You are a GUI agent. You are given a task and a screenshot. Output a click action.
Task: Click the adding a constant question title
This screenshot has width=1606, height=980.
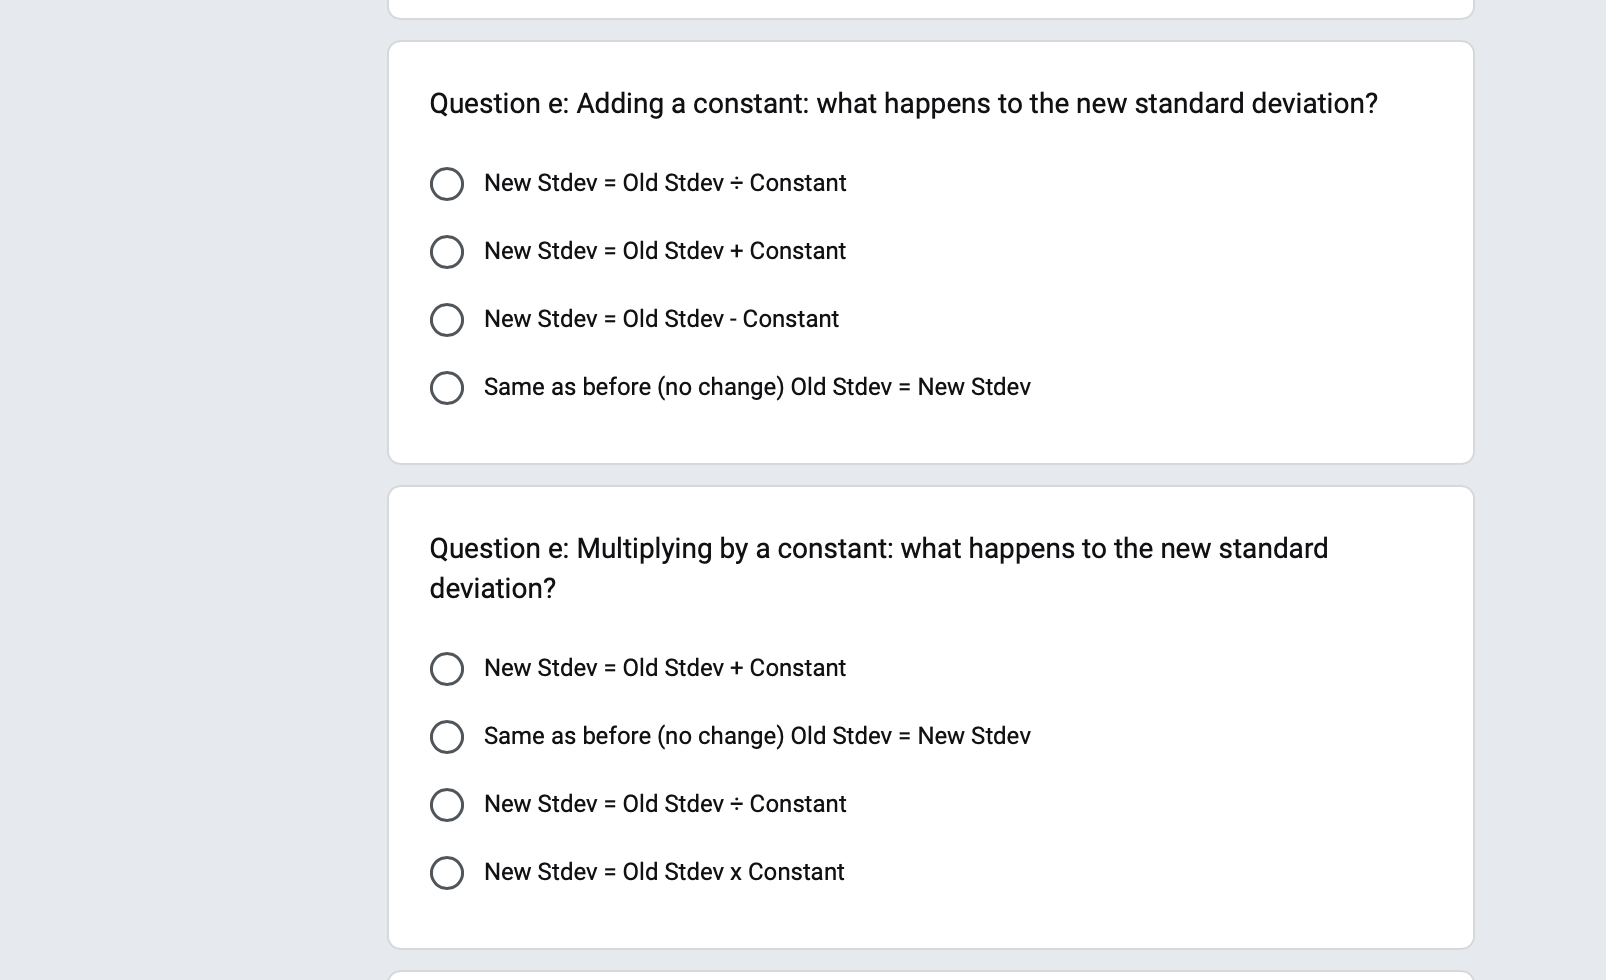903,104
